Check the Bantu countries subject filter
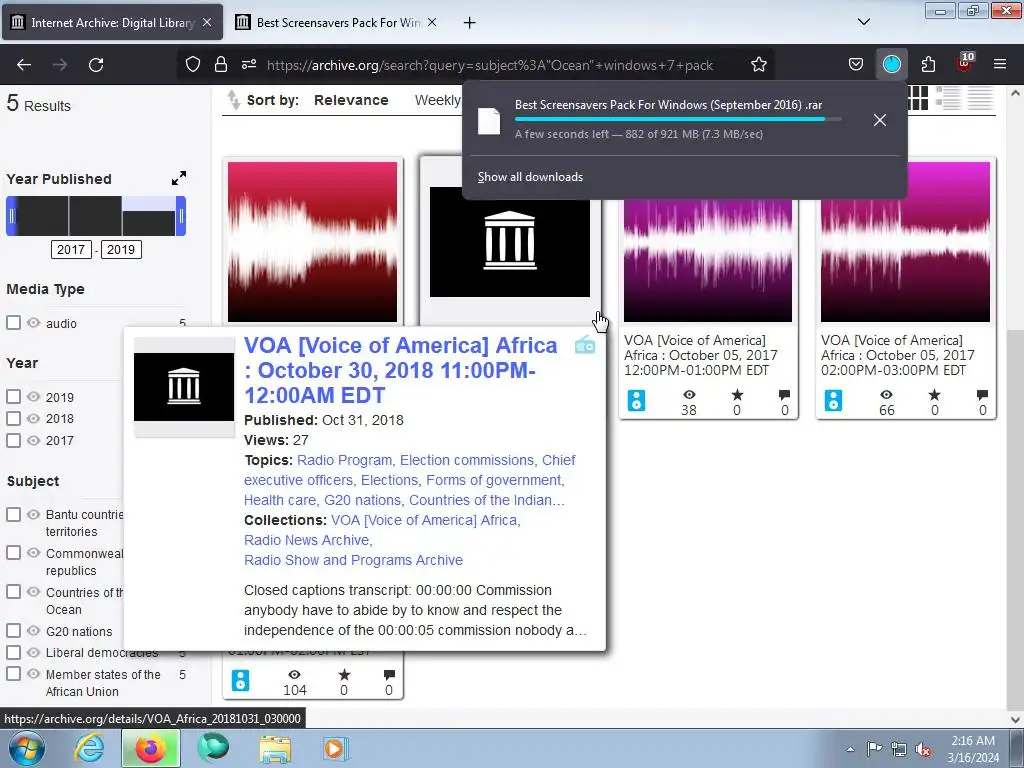Viewport: 1024px width, 768px height. pyautogui.click(x=13, y=514)
